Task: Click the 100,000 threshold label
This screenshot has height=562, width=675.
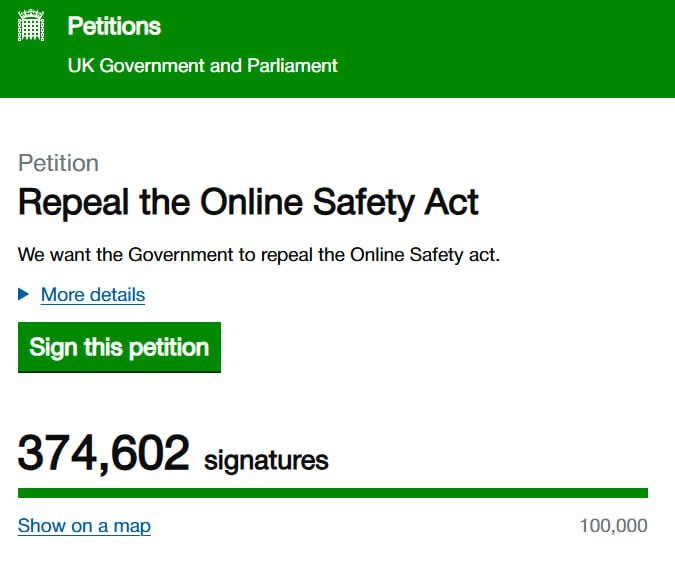Action: [x=613, y=526]
